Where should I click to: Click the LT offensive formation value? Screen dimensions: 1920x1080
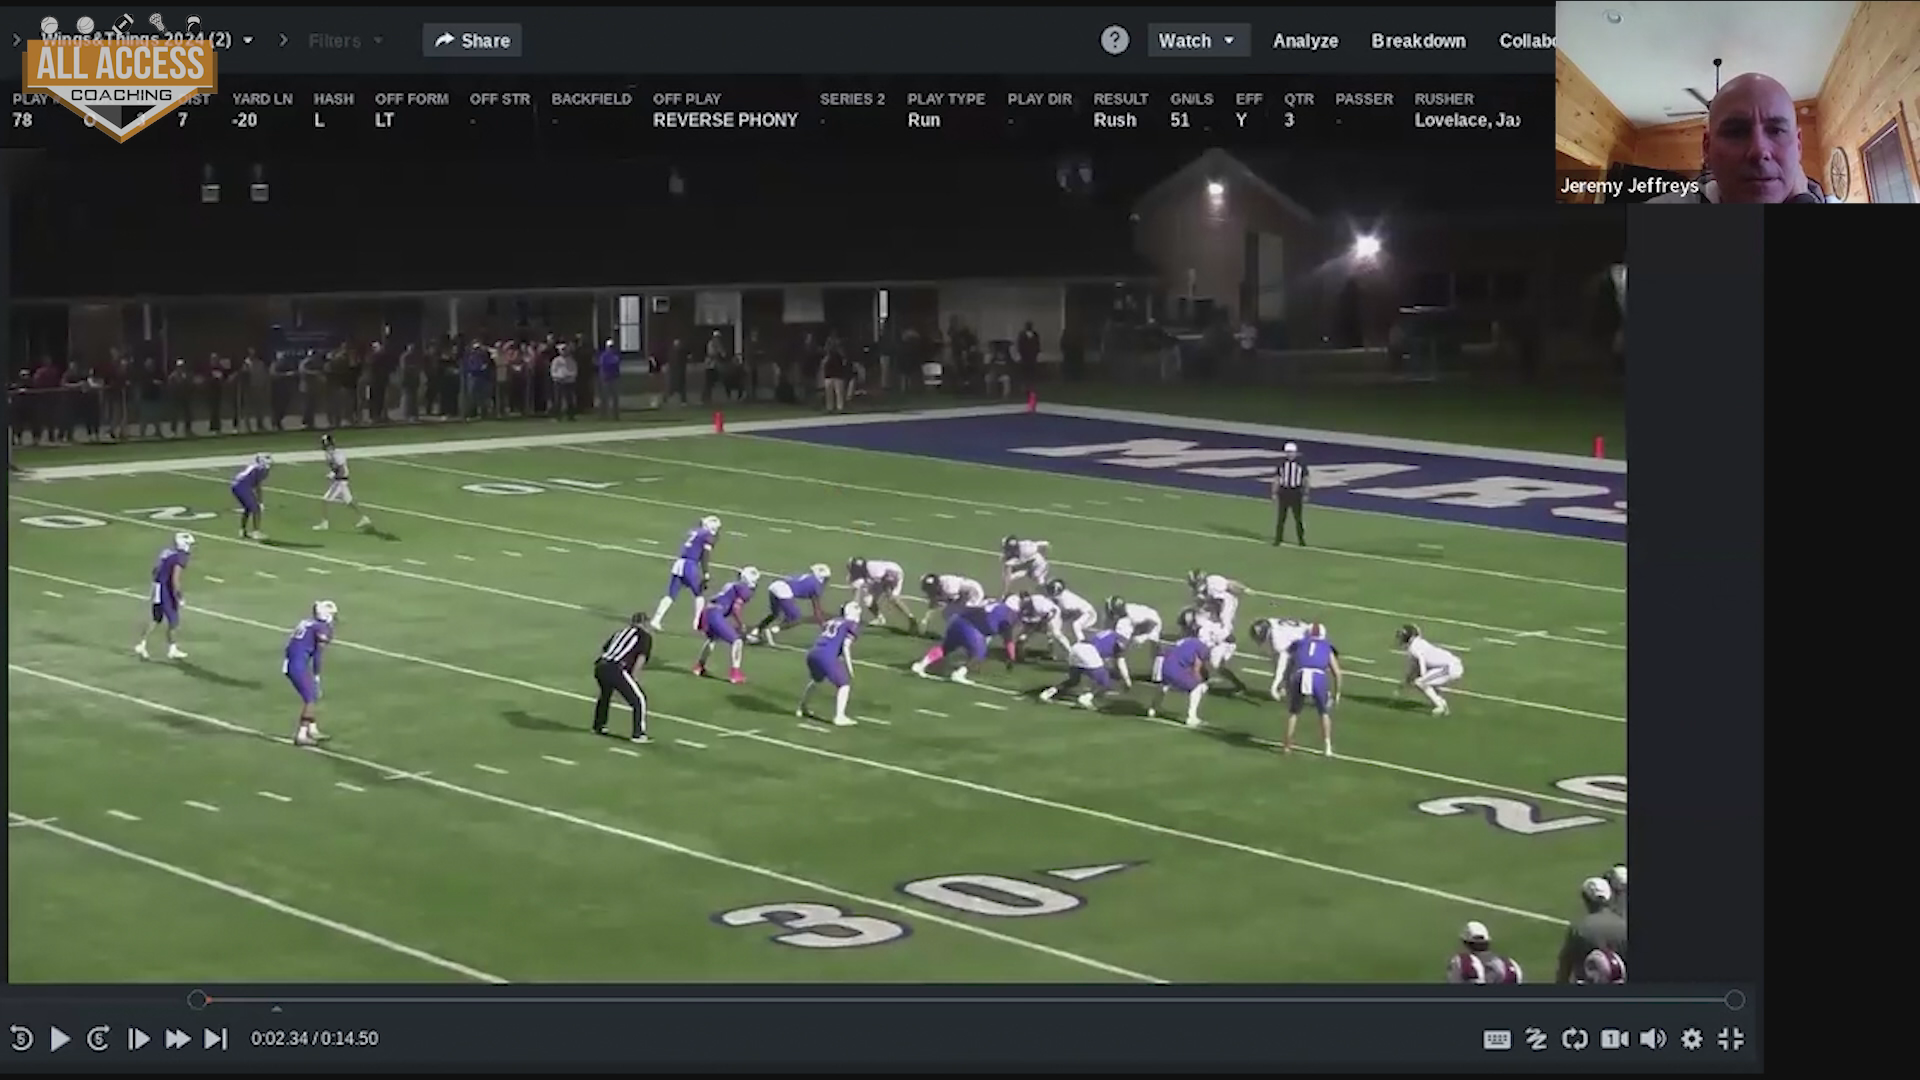point(384,120)
